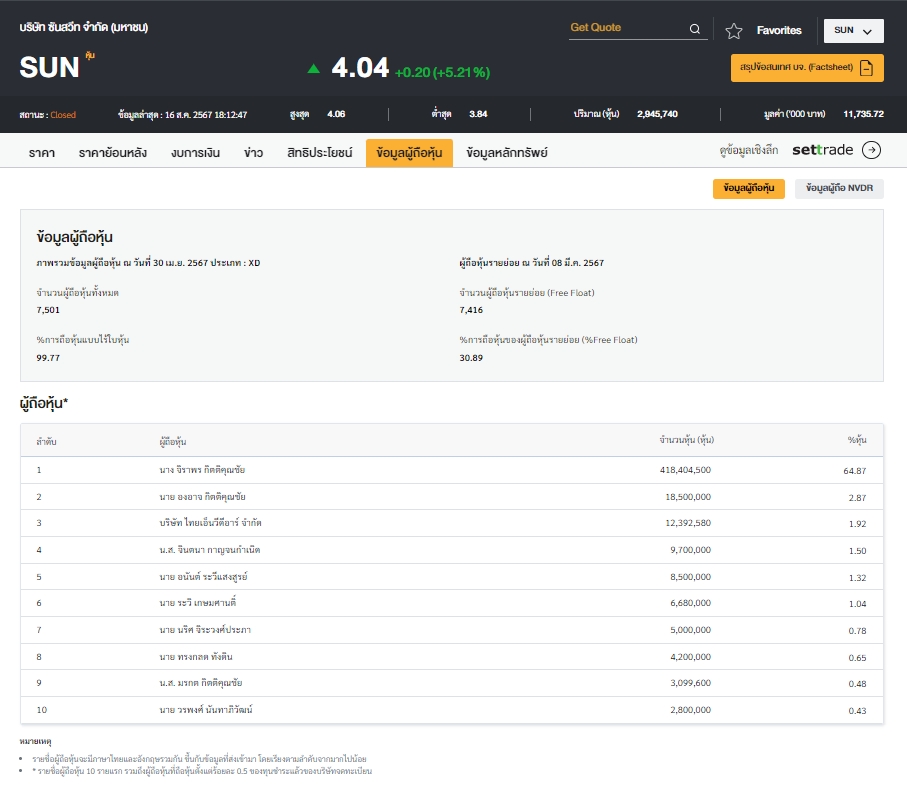Select shareholder น.ส. จินตนา กาญจนกำเนิด
The height and width of the screenshot is (793, 907).
pyautogui.click(x=210, y=550)
